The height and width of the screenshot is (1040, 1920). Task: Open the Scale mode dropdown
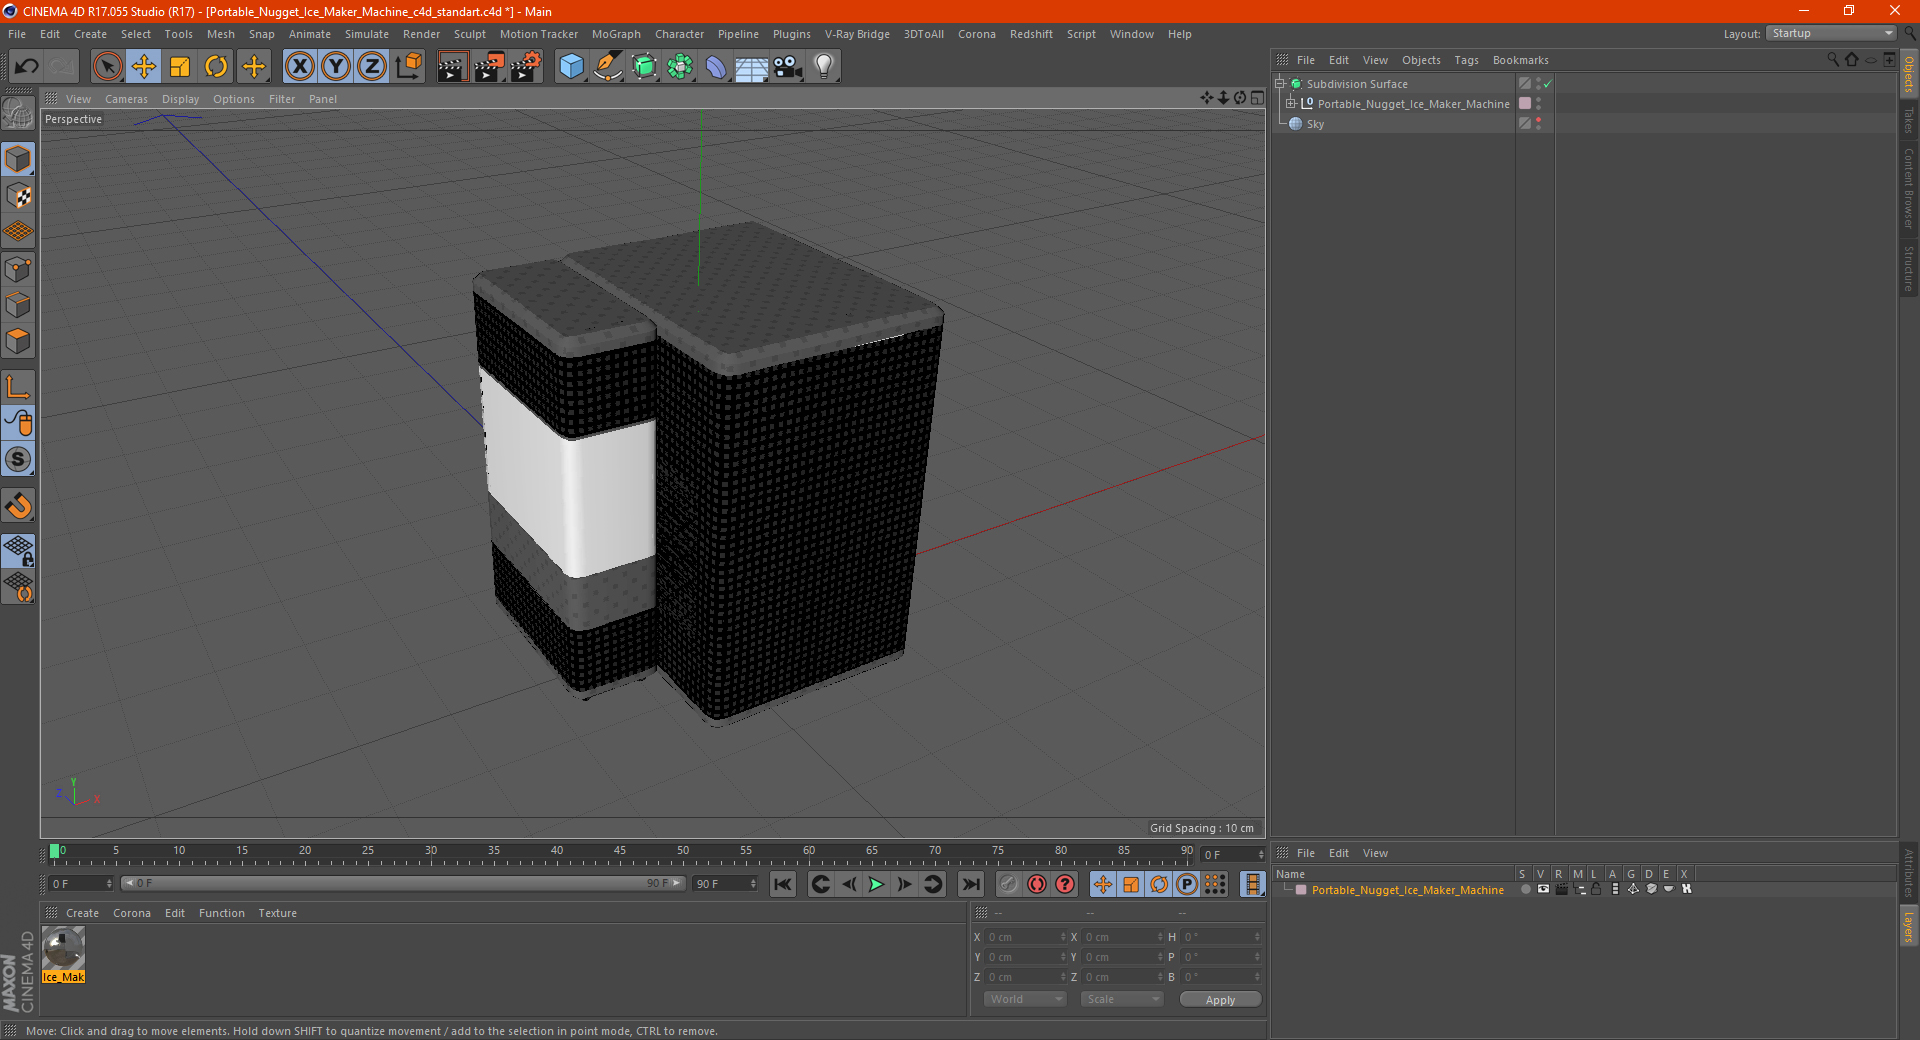[x=1122, y=999]
